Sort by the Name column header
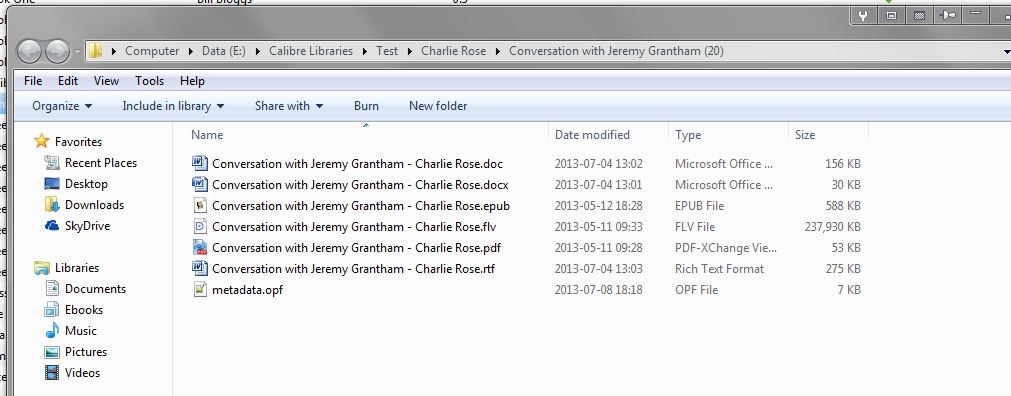 click(207, 135)
